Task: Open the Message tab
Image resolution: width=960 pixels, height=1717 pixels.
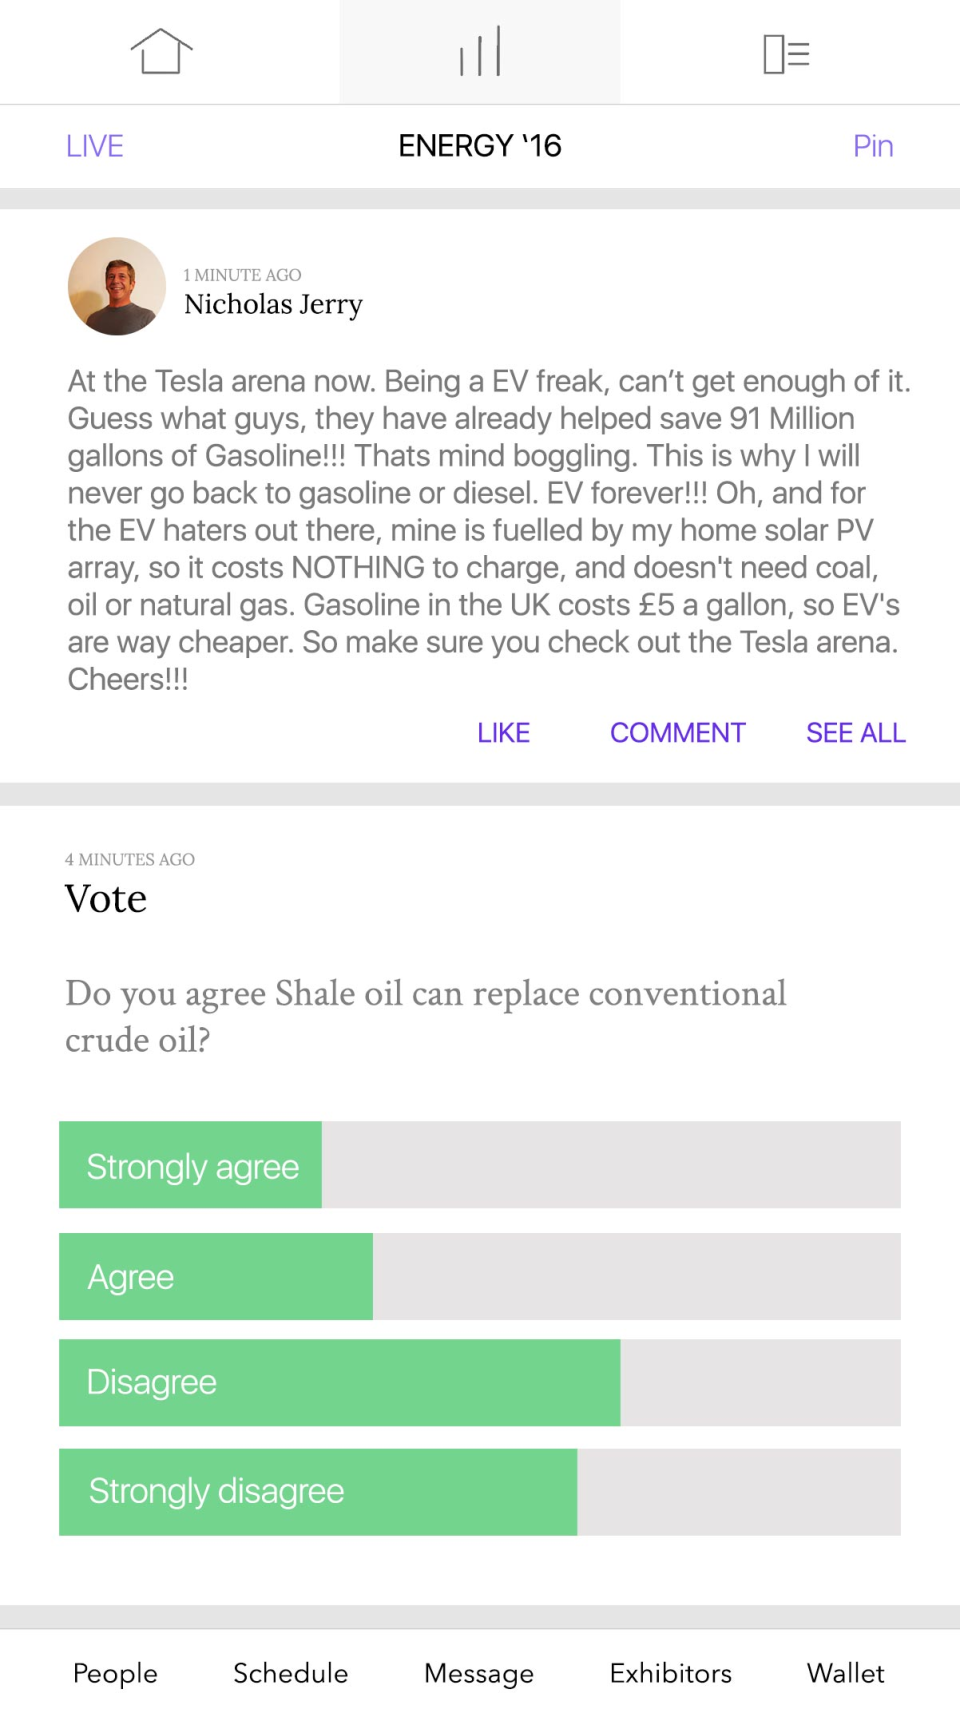Action: (479, 1673)
